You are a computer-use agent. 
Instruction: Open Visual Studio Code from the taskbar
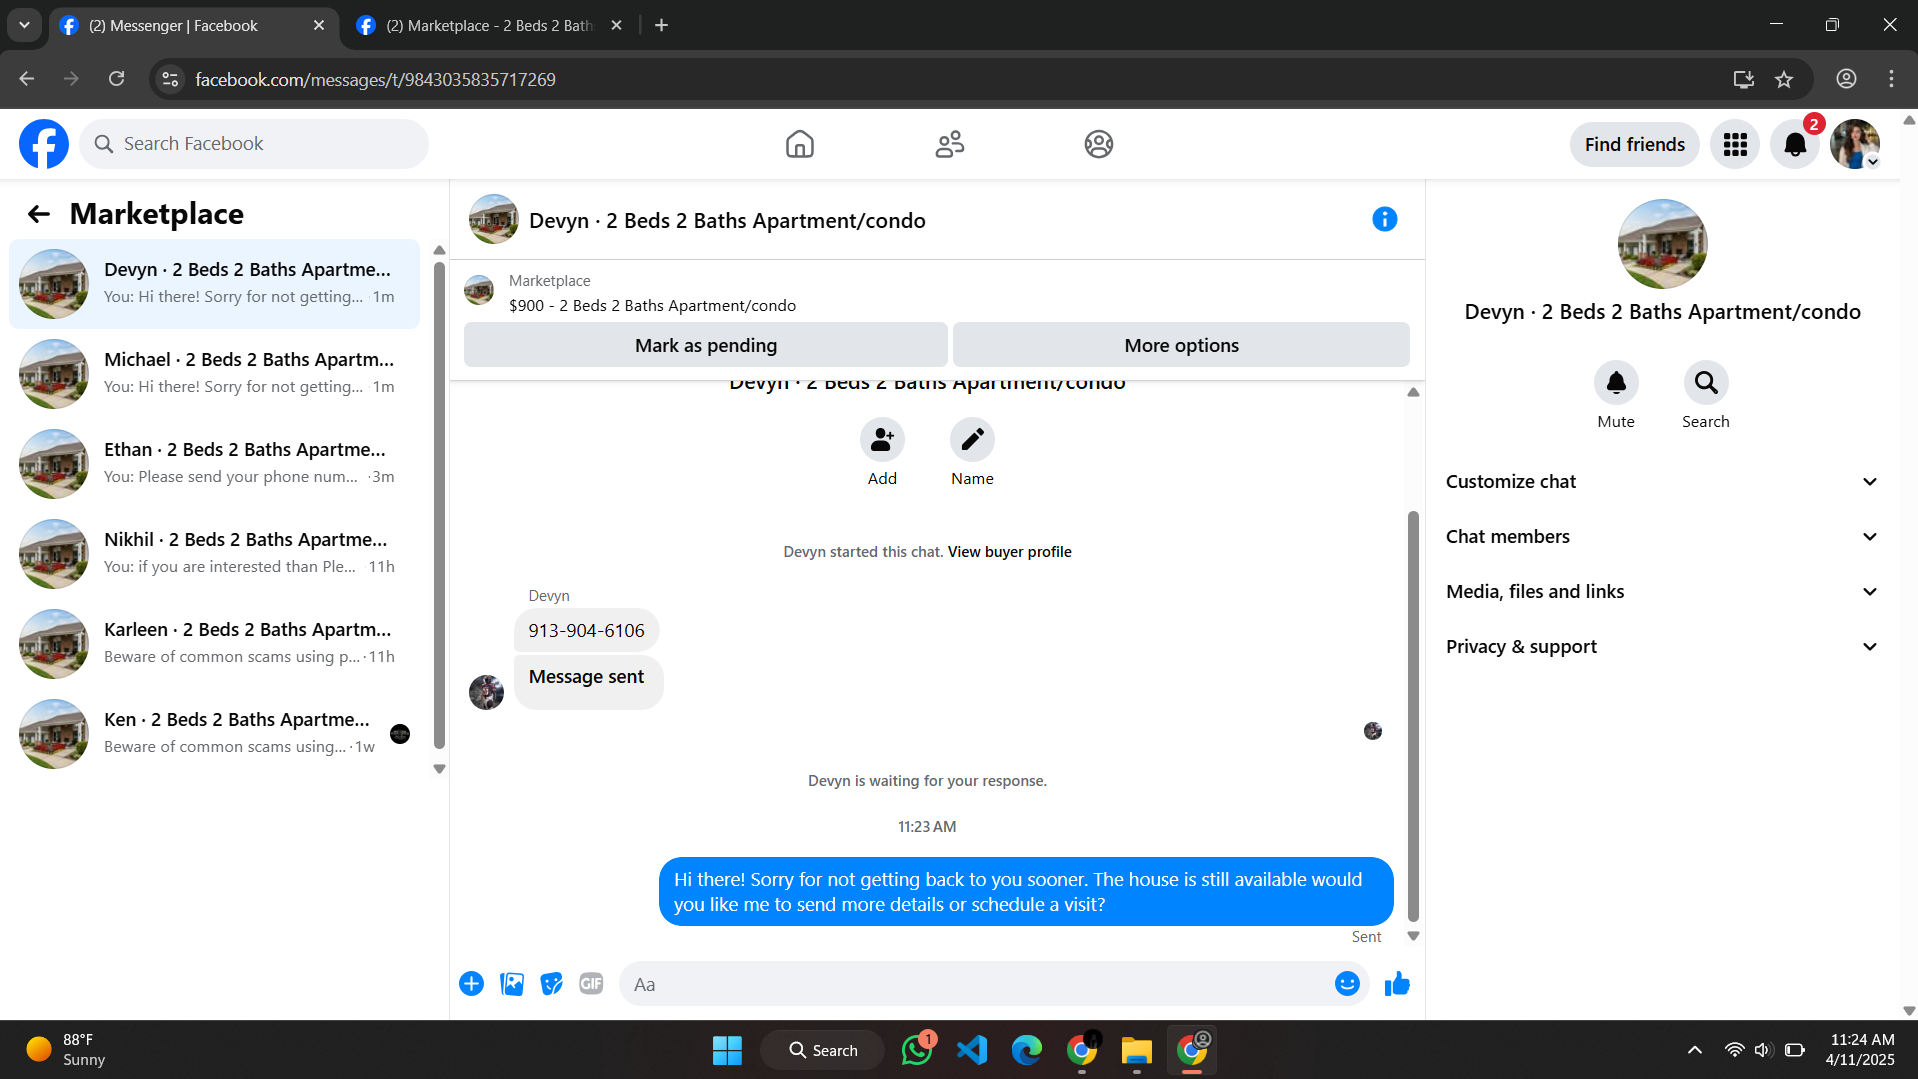pos(972,1050)
